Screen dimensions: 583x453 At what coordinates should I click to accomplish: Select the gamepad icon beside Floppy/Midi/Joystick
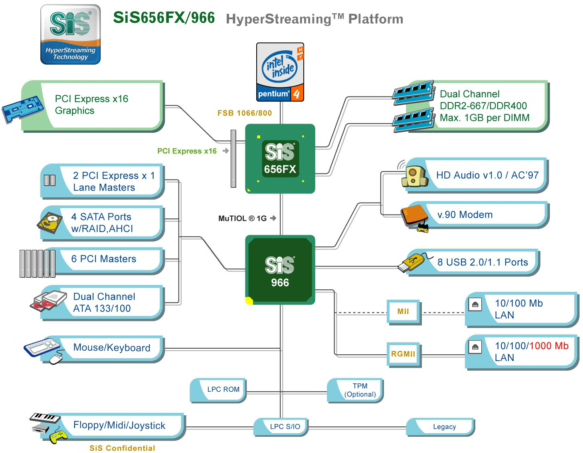(x=58, y=436)
